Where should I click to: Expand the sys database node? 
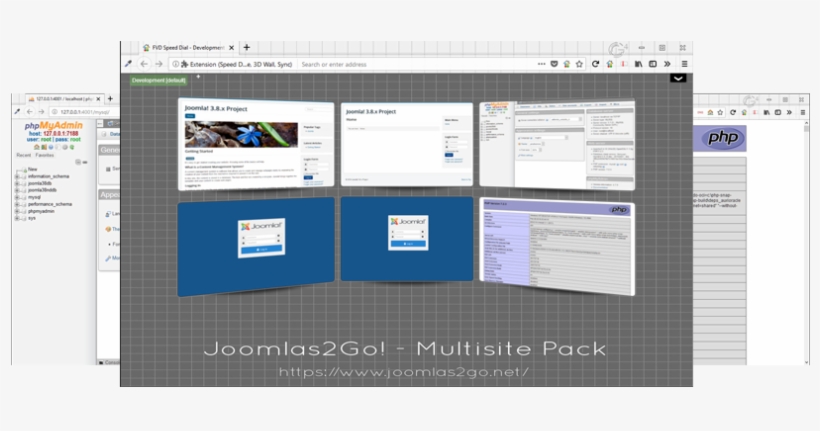tap(17, 218)
